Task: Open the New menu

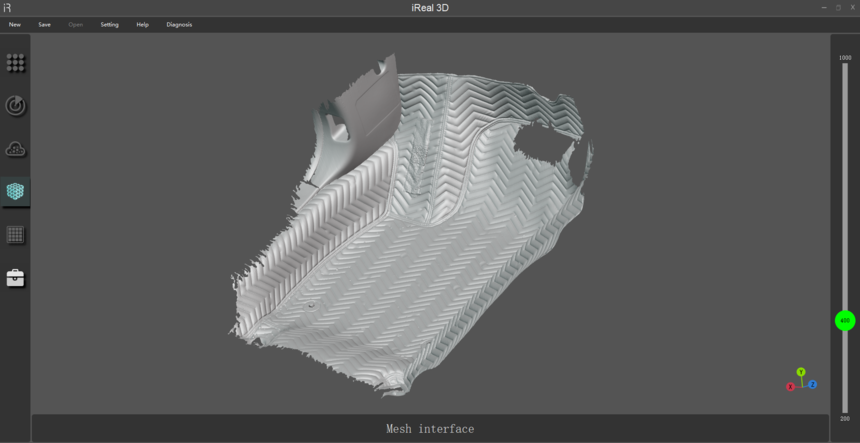Action: (x=14, y=24)
